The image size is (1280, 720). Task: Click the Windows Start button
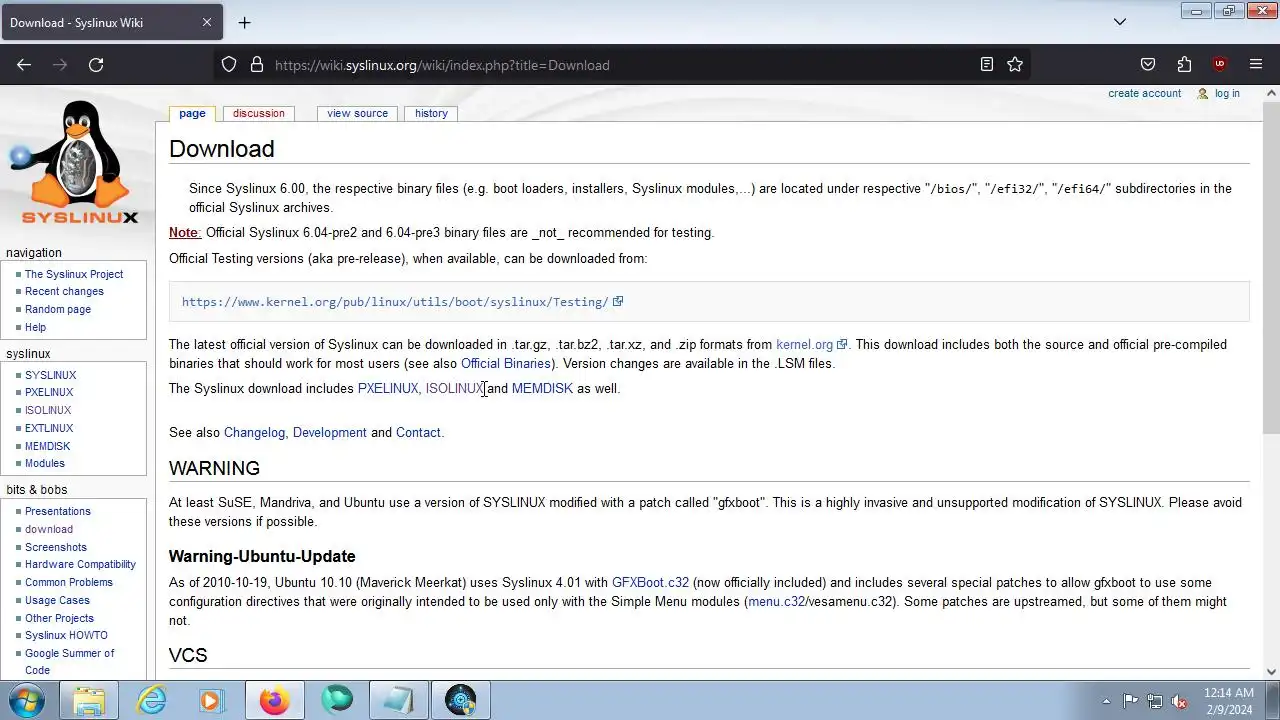(x=27, y=700)
